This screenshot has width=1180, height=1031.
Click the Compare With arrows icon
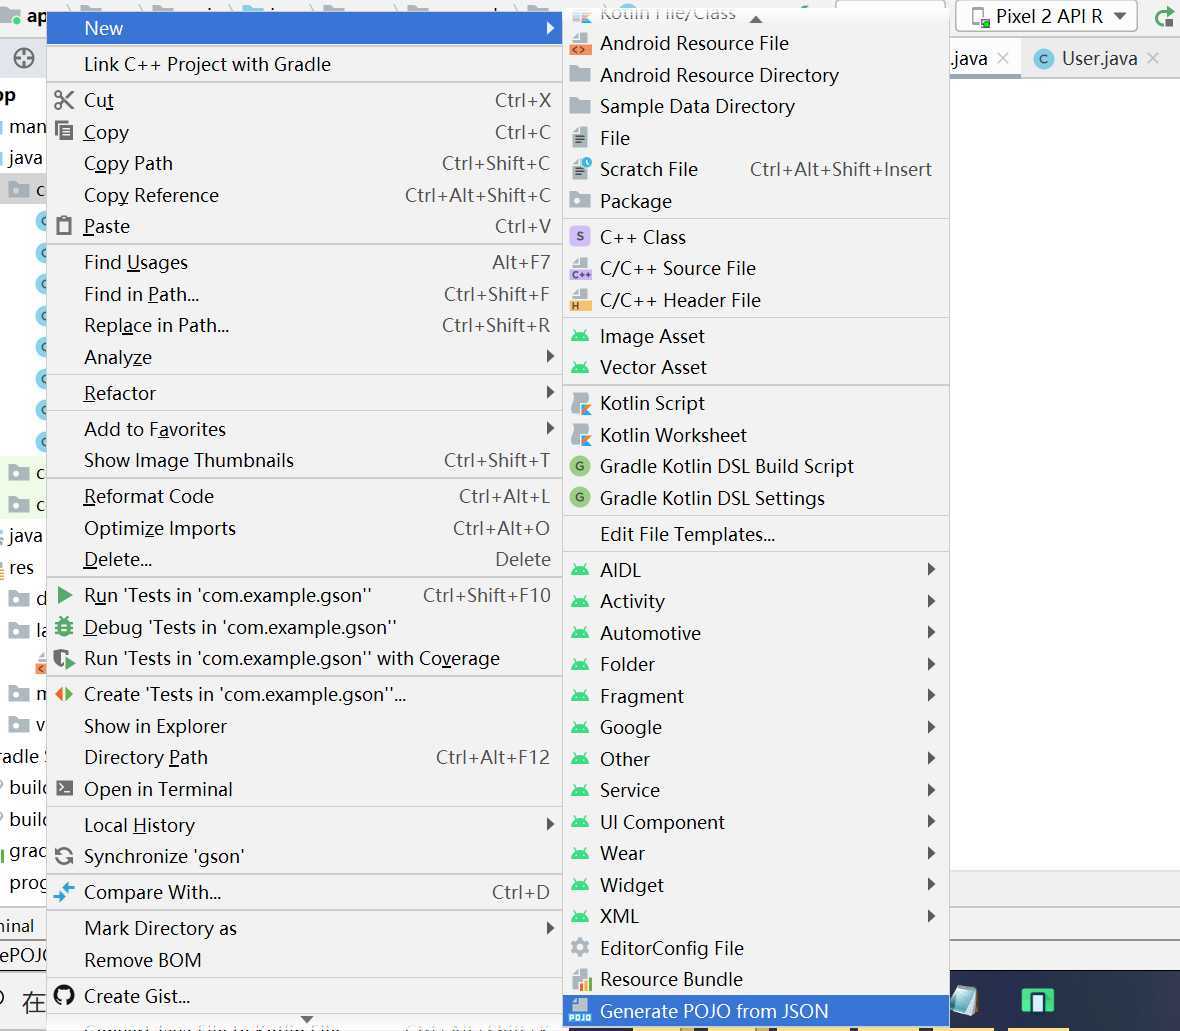click(x=64, y=892)
